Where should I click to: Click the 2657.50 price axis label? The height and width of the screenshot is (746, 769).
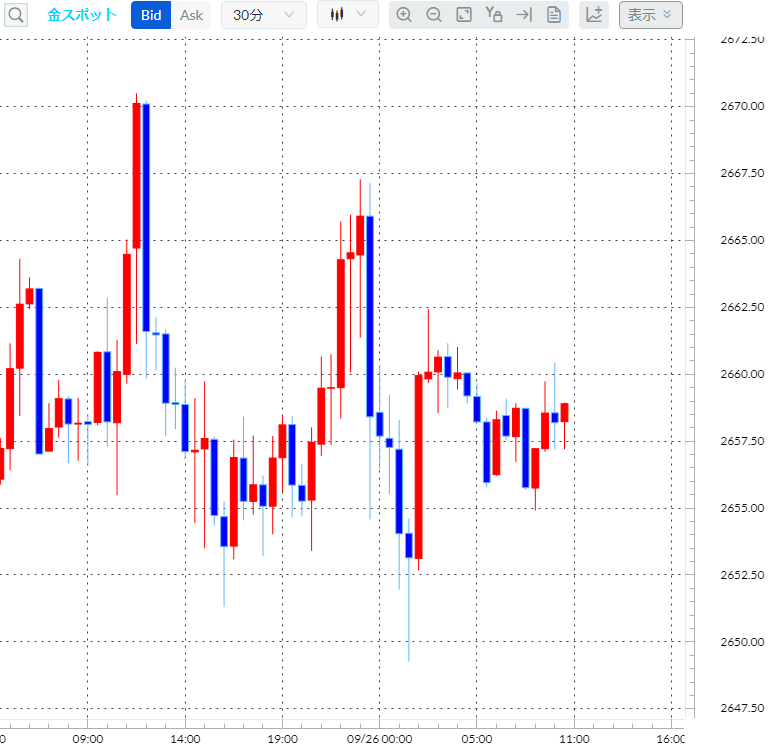coord(742,441)
